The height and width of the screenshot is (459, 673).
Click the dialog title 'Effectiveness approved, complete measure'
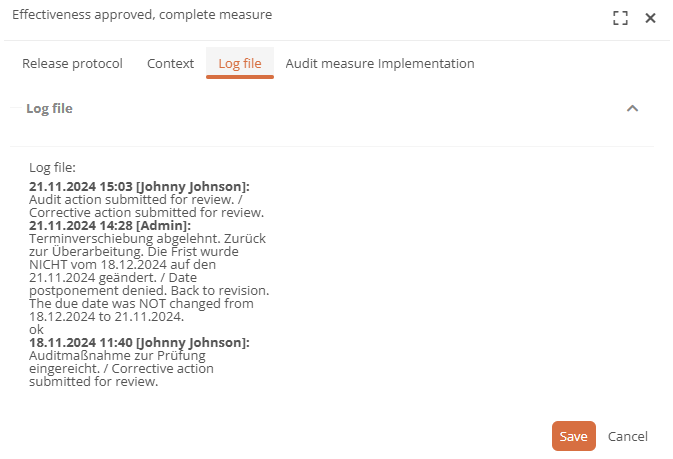coord(141,15)
